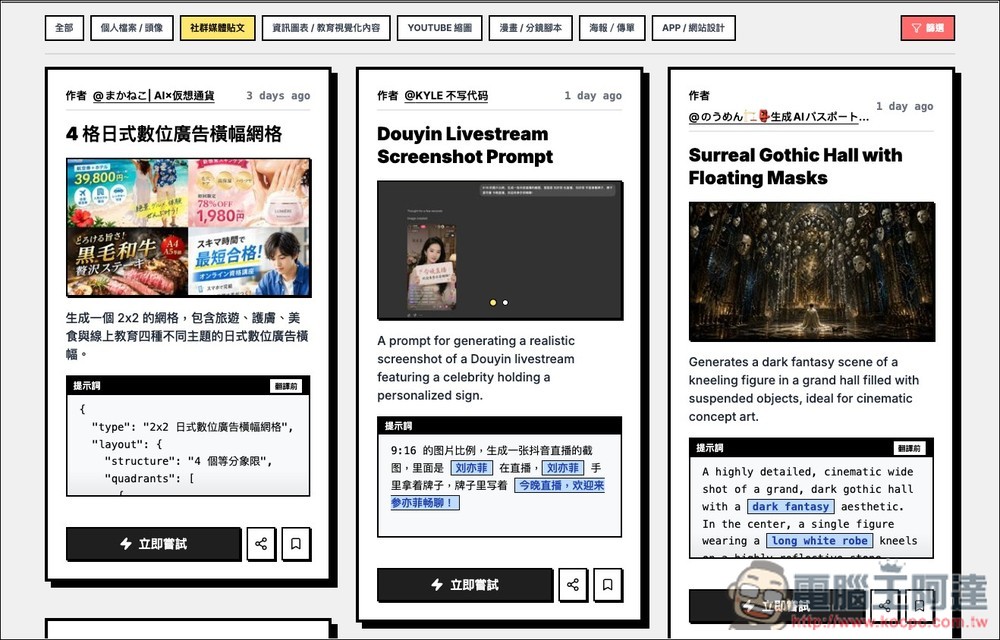
Task: Switch to the 全部 category tab
Action: (x=63, y=28)
